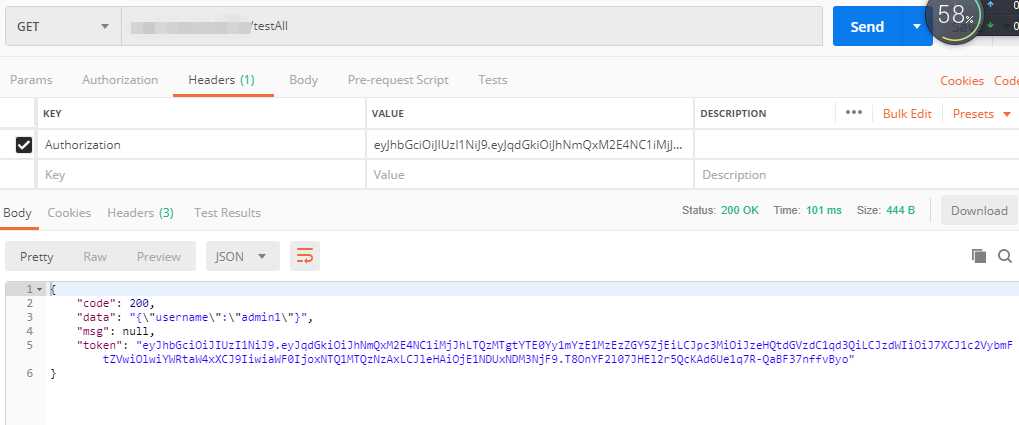Open the response Cookies tab

[69, 212]
